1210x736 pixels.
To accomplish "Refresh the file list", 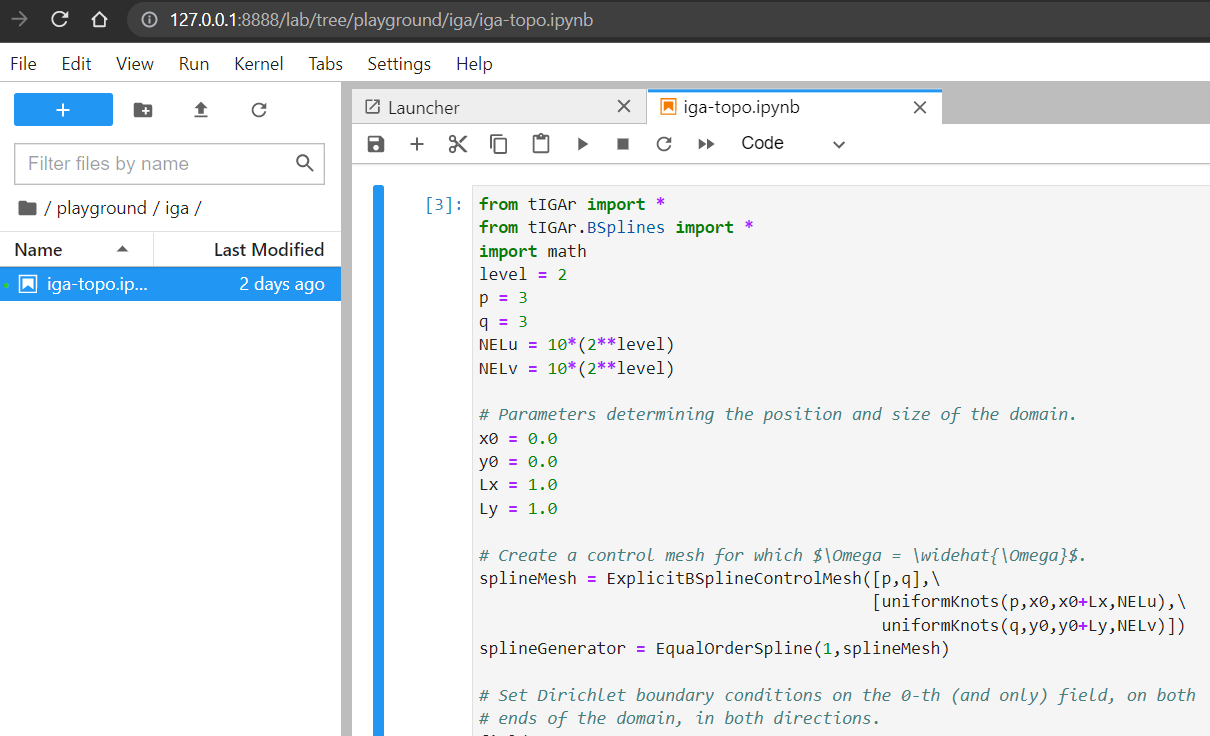I will coord(259,110).
